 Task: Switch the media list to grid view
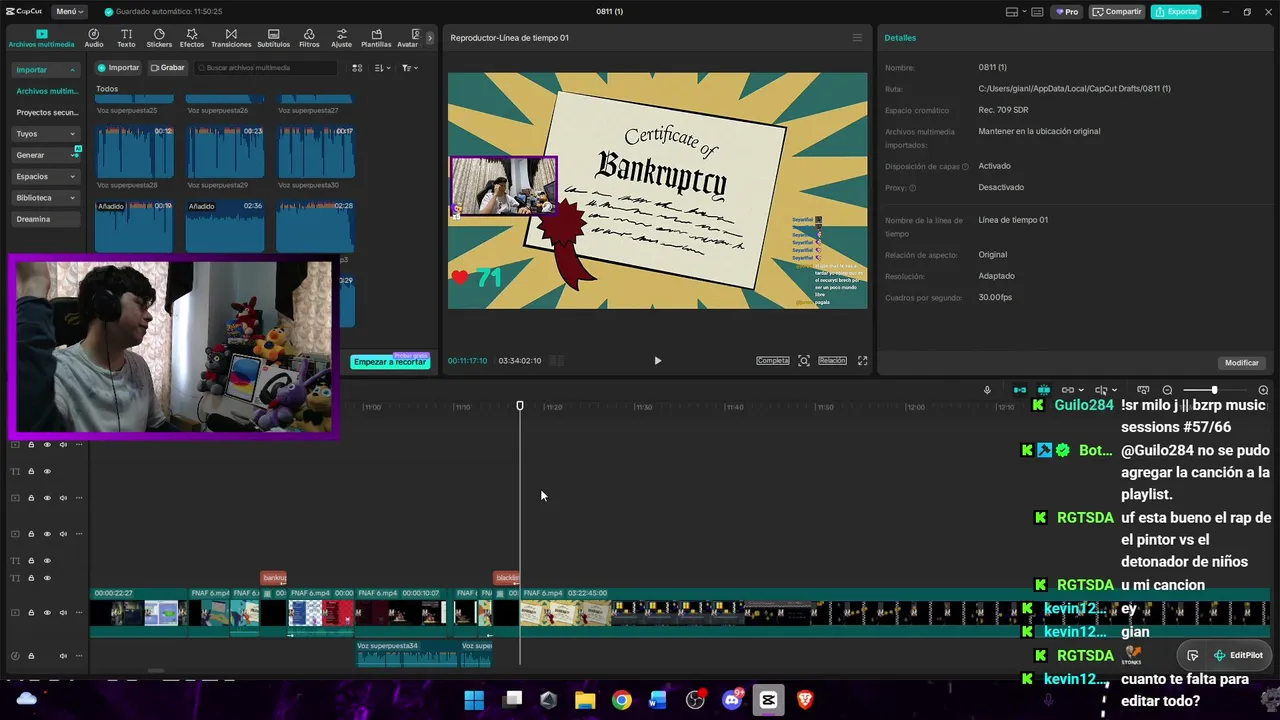click(x=357, y=68)
